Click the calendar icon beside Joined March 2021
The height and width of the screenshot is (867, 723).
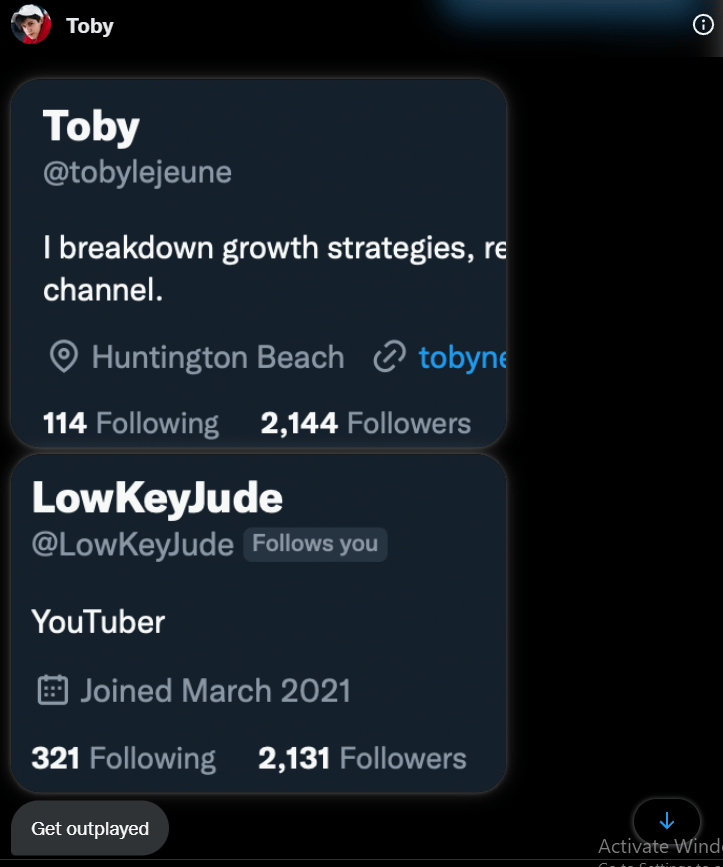click(x=52, y=690)
